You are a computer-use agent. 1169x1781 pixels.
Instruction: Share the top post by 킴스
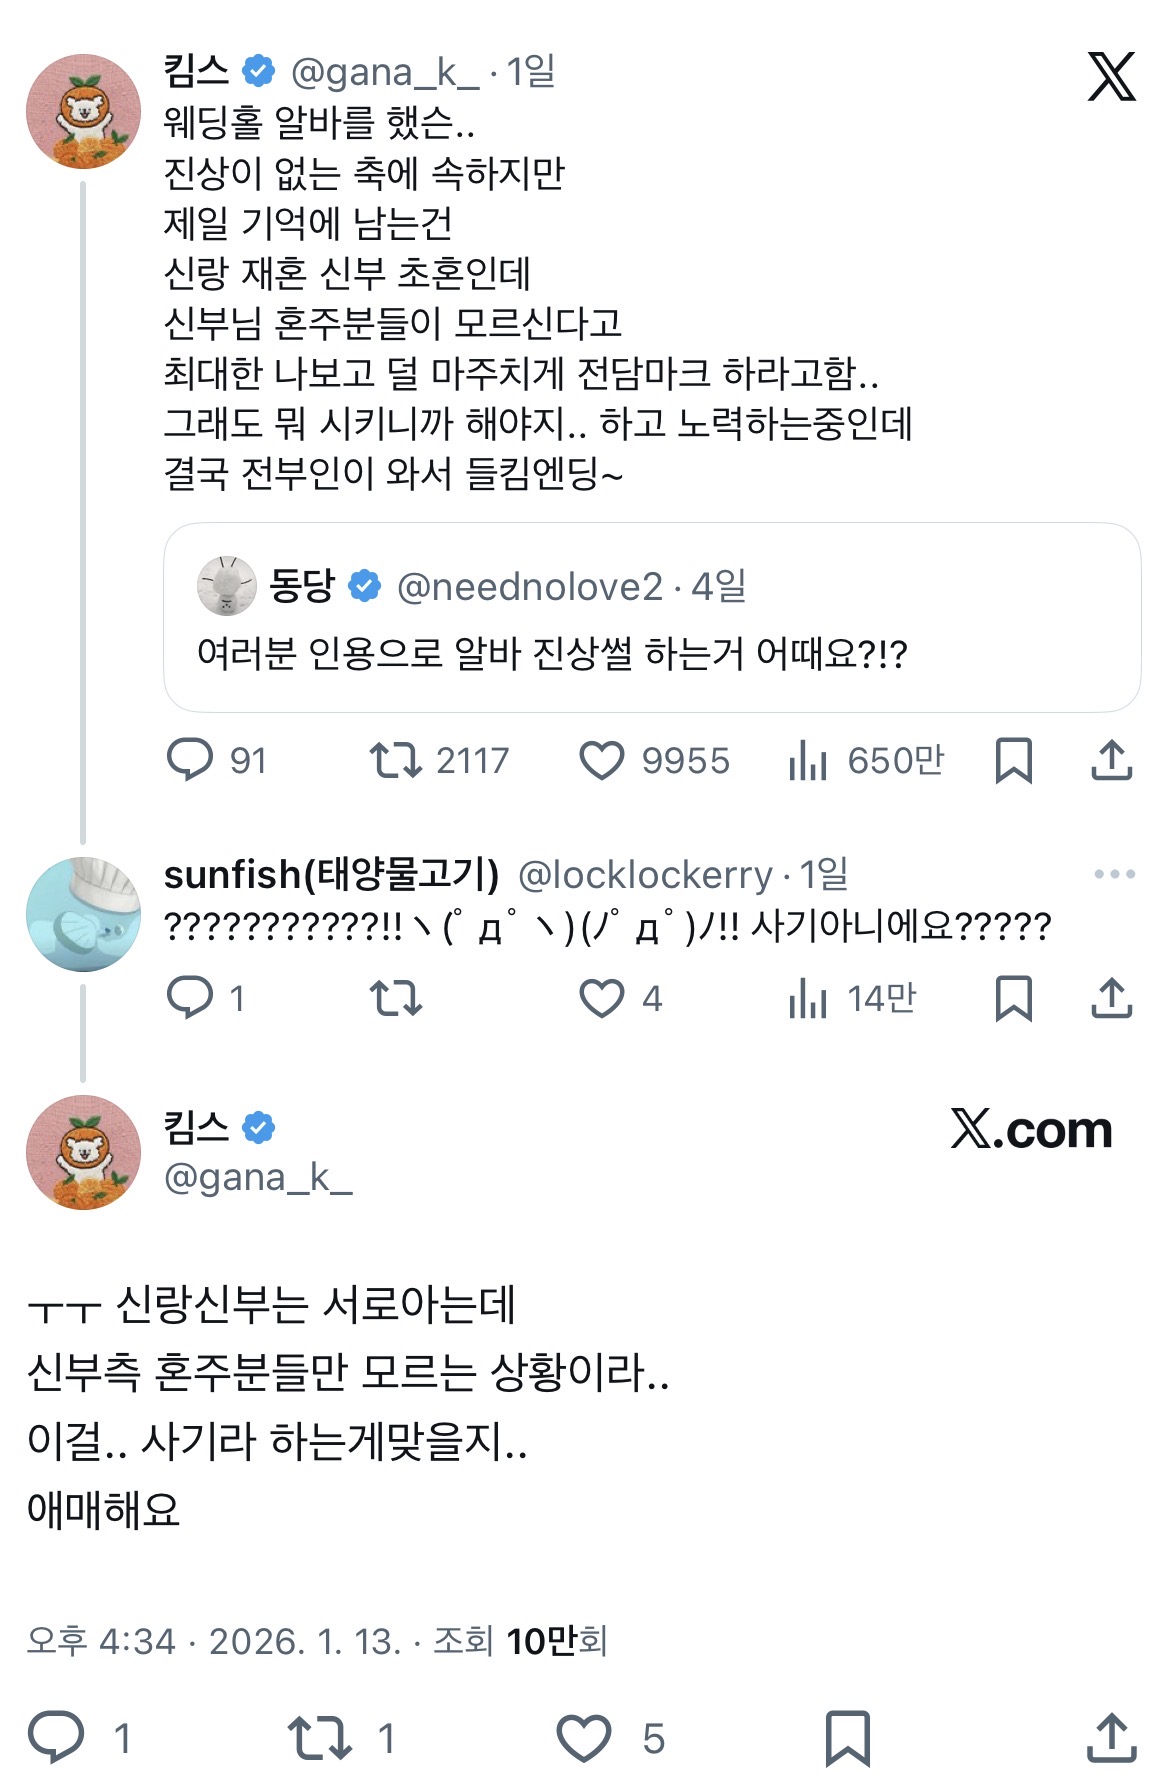(x=1111, y=760)
